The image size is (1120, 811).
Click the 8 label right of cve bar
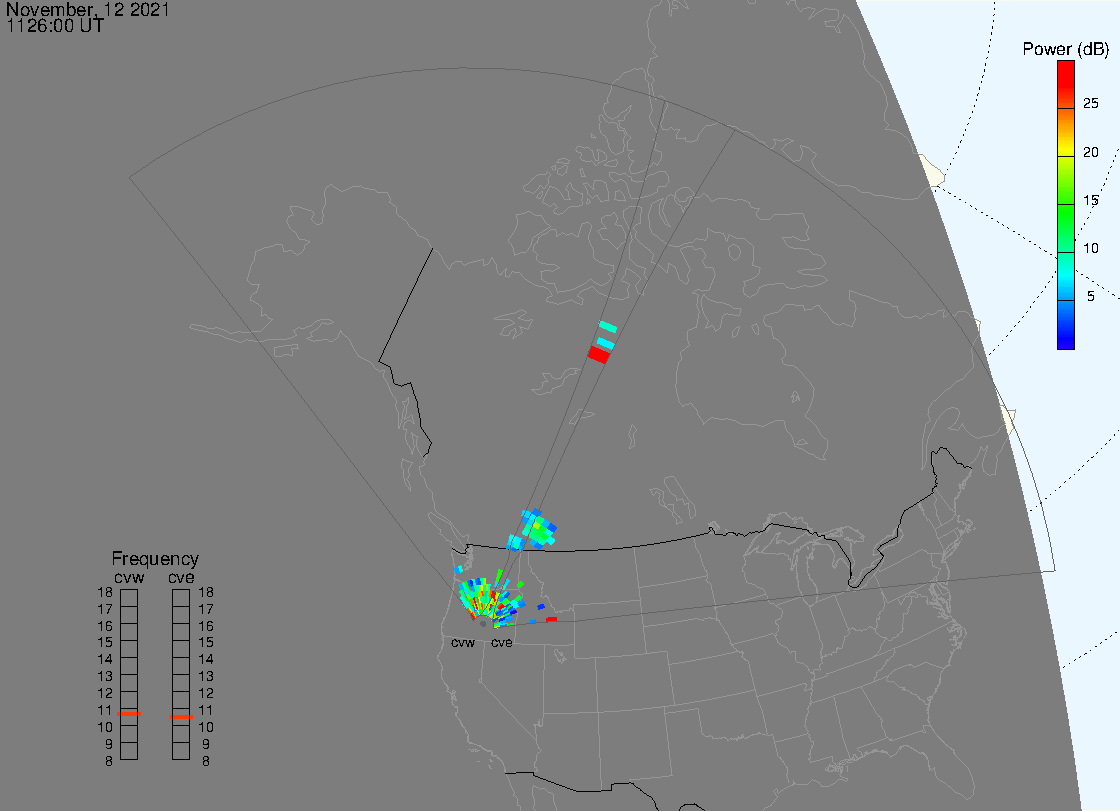[206, 762]
